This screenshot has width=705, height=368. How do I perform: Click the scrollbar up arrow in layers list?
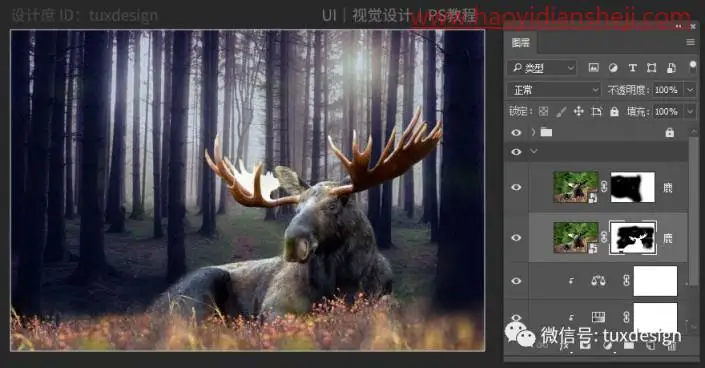coord(694,132)
